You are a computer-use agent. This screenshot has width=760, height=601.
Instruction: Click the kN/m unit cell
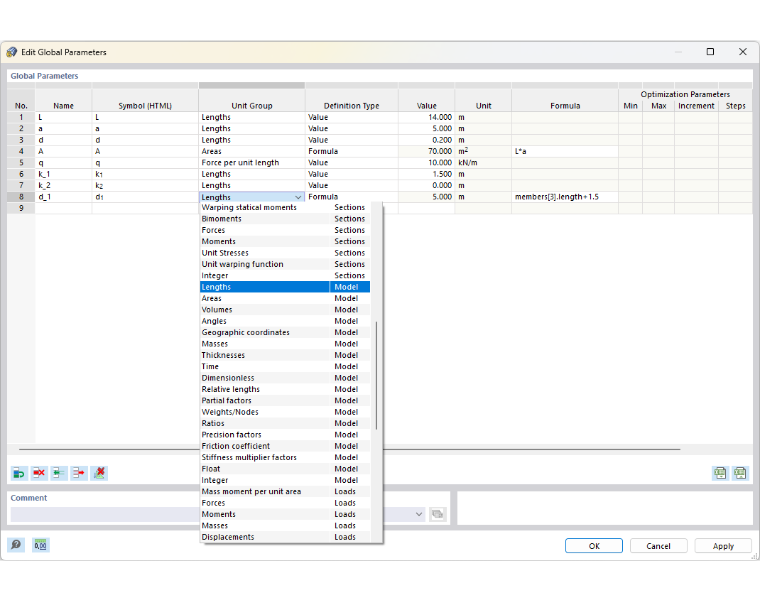click(x=483, y=163)
